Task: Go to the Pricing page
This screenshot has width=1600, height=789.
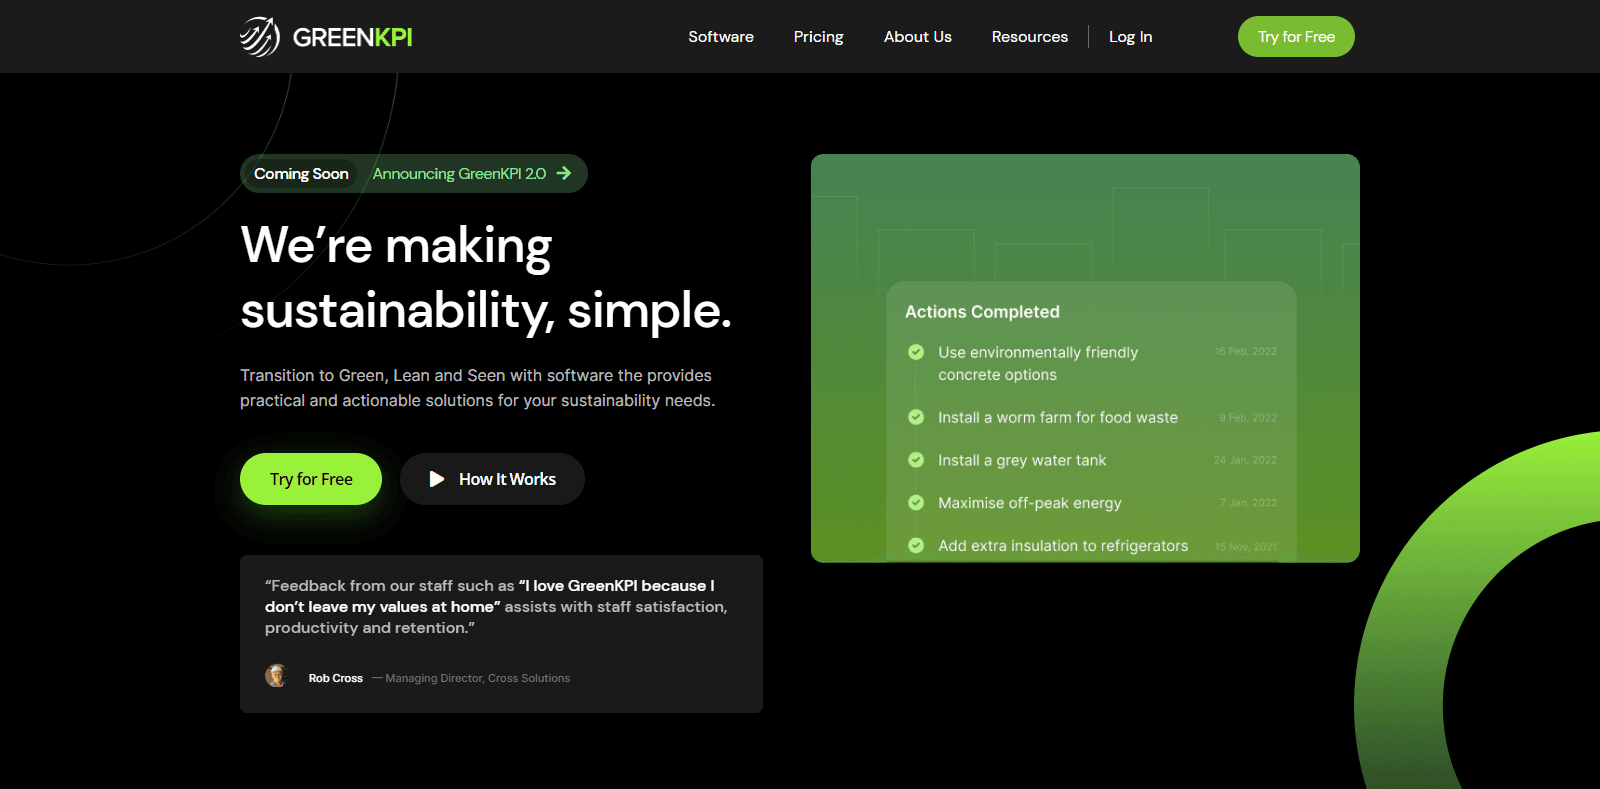Action: 819,37
